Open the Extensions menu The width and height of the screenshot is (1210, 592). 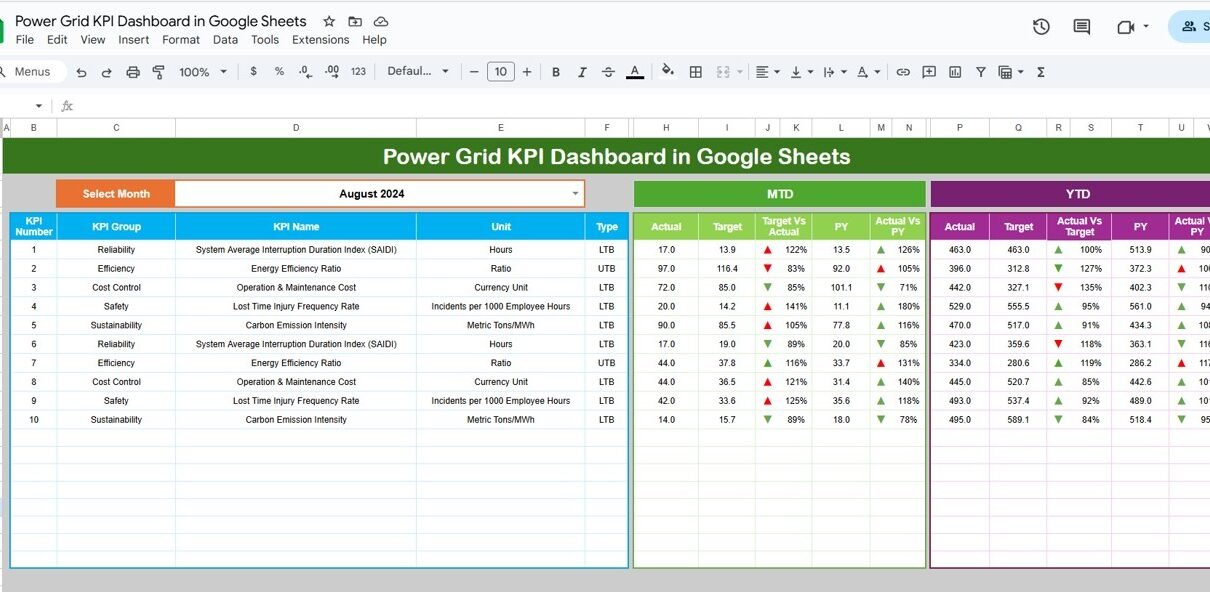[x=320, y=40]
